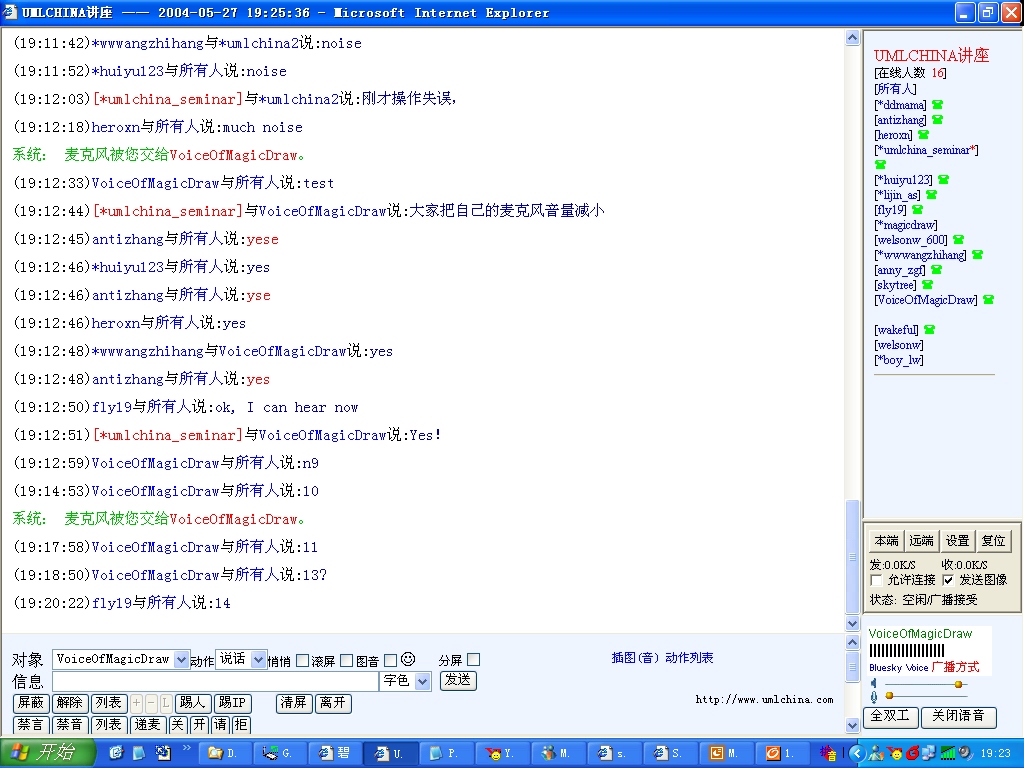
Task: Click the 关闭语音 close voice button
Action: click(x=958, y=716)
